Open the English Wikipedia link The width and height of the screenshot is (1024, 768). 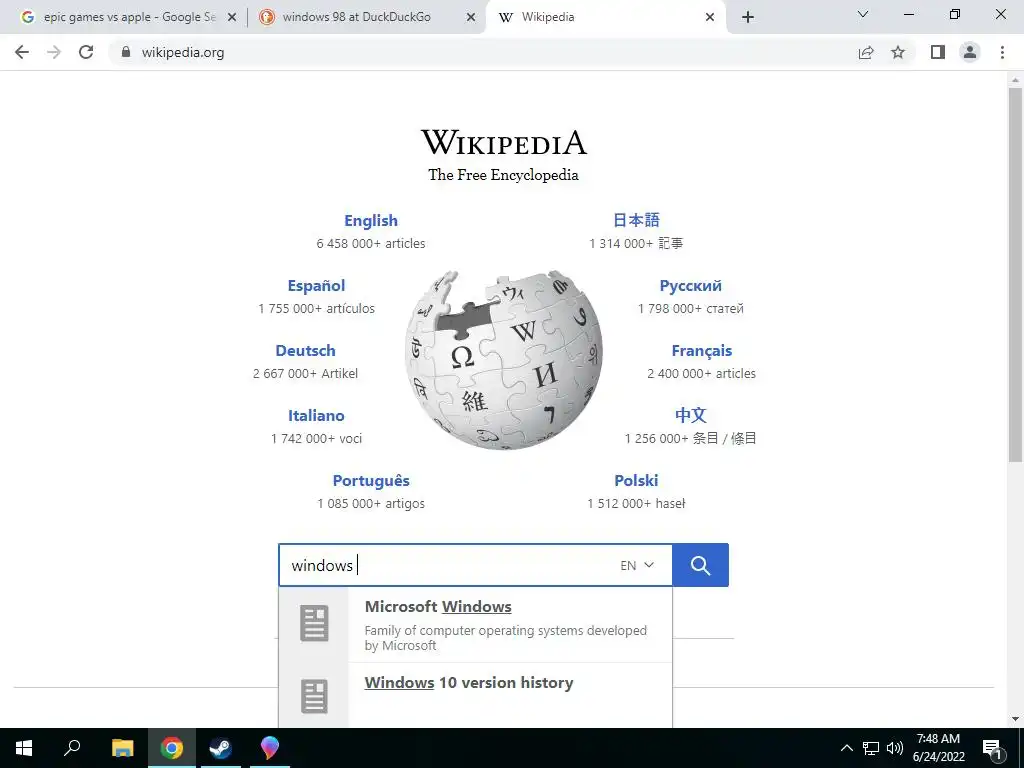tap(371, 221)
